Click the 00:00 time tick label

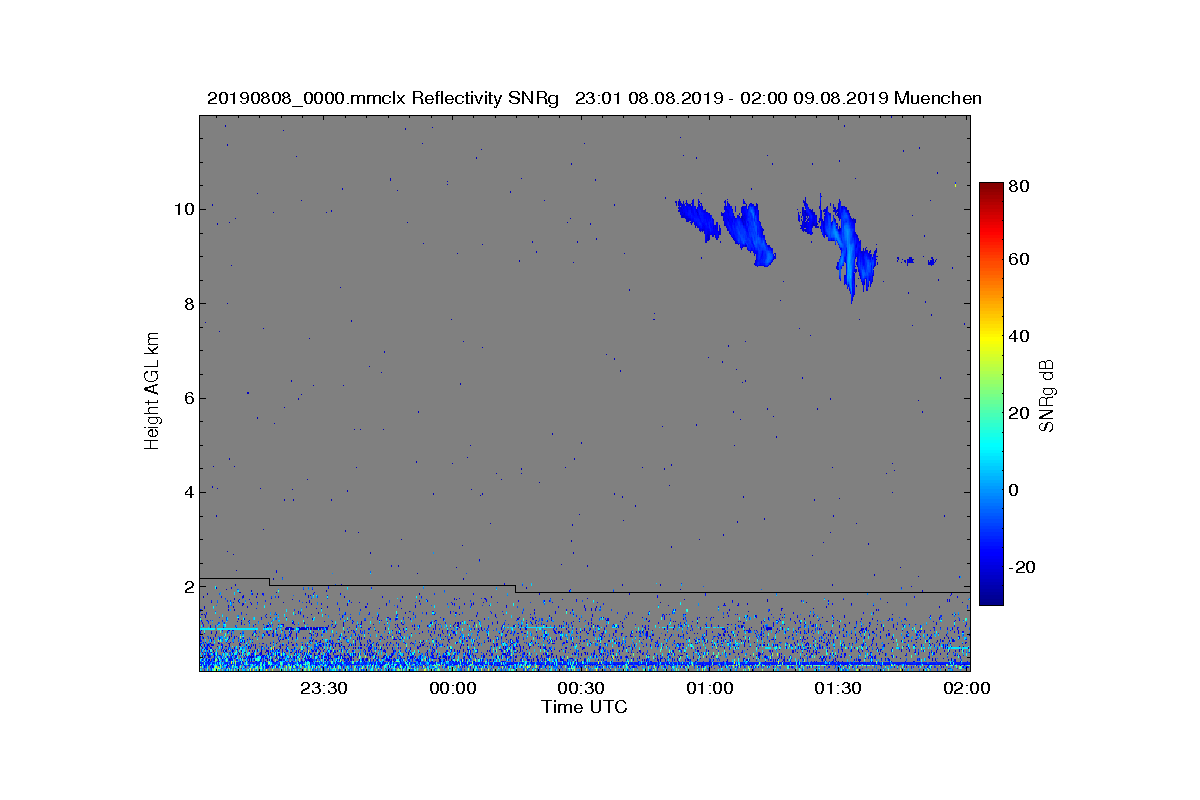(x=452, y=688)
